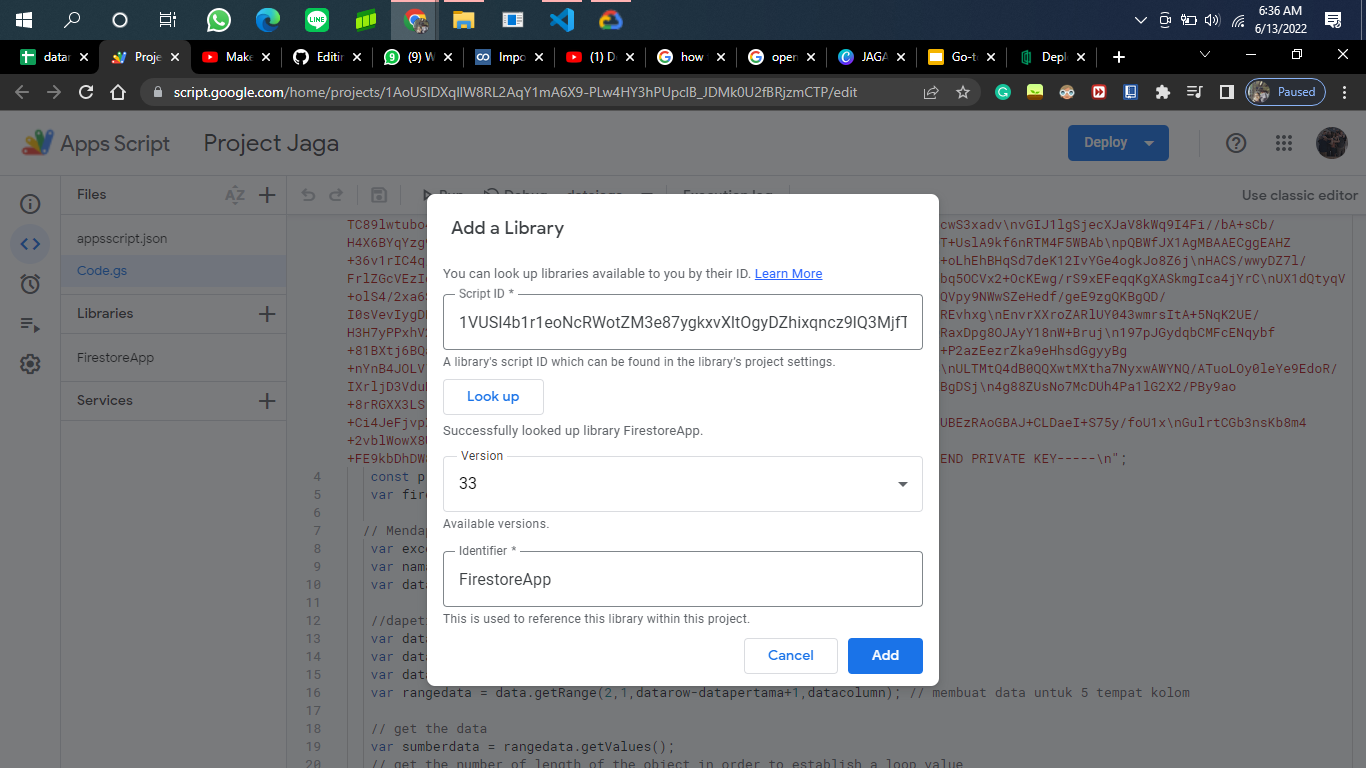This screenshot has width=1366, height=768.
Task: Open the Windows notification center
Action: click(x=1332, y=19)
